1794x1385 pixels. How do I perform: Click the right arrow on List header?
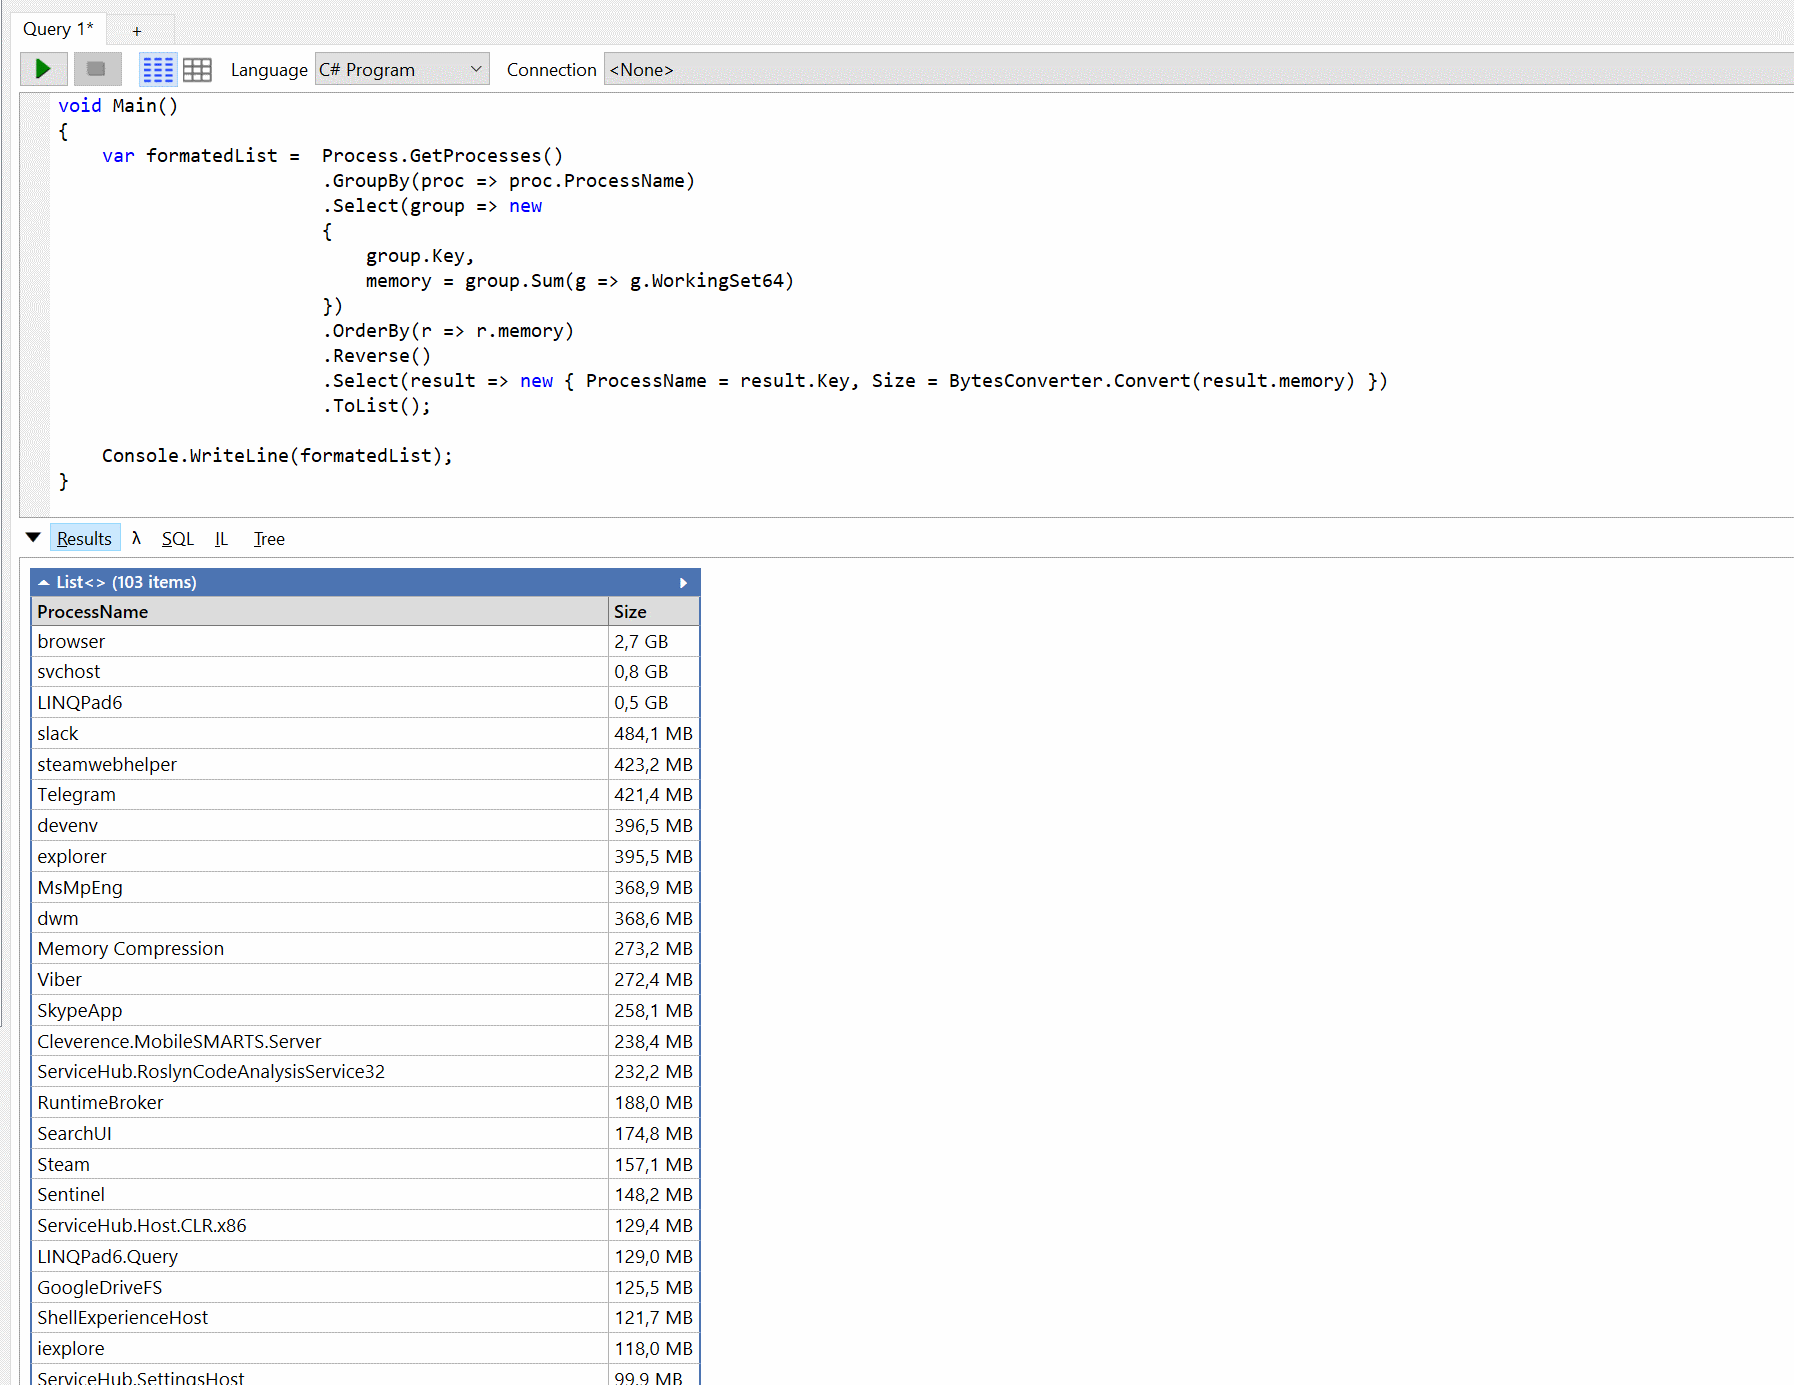pos(683,582)
